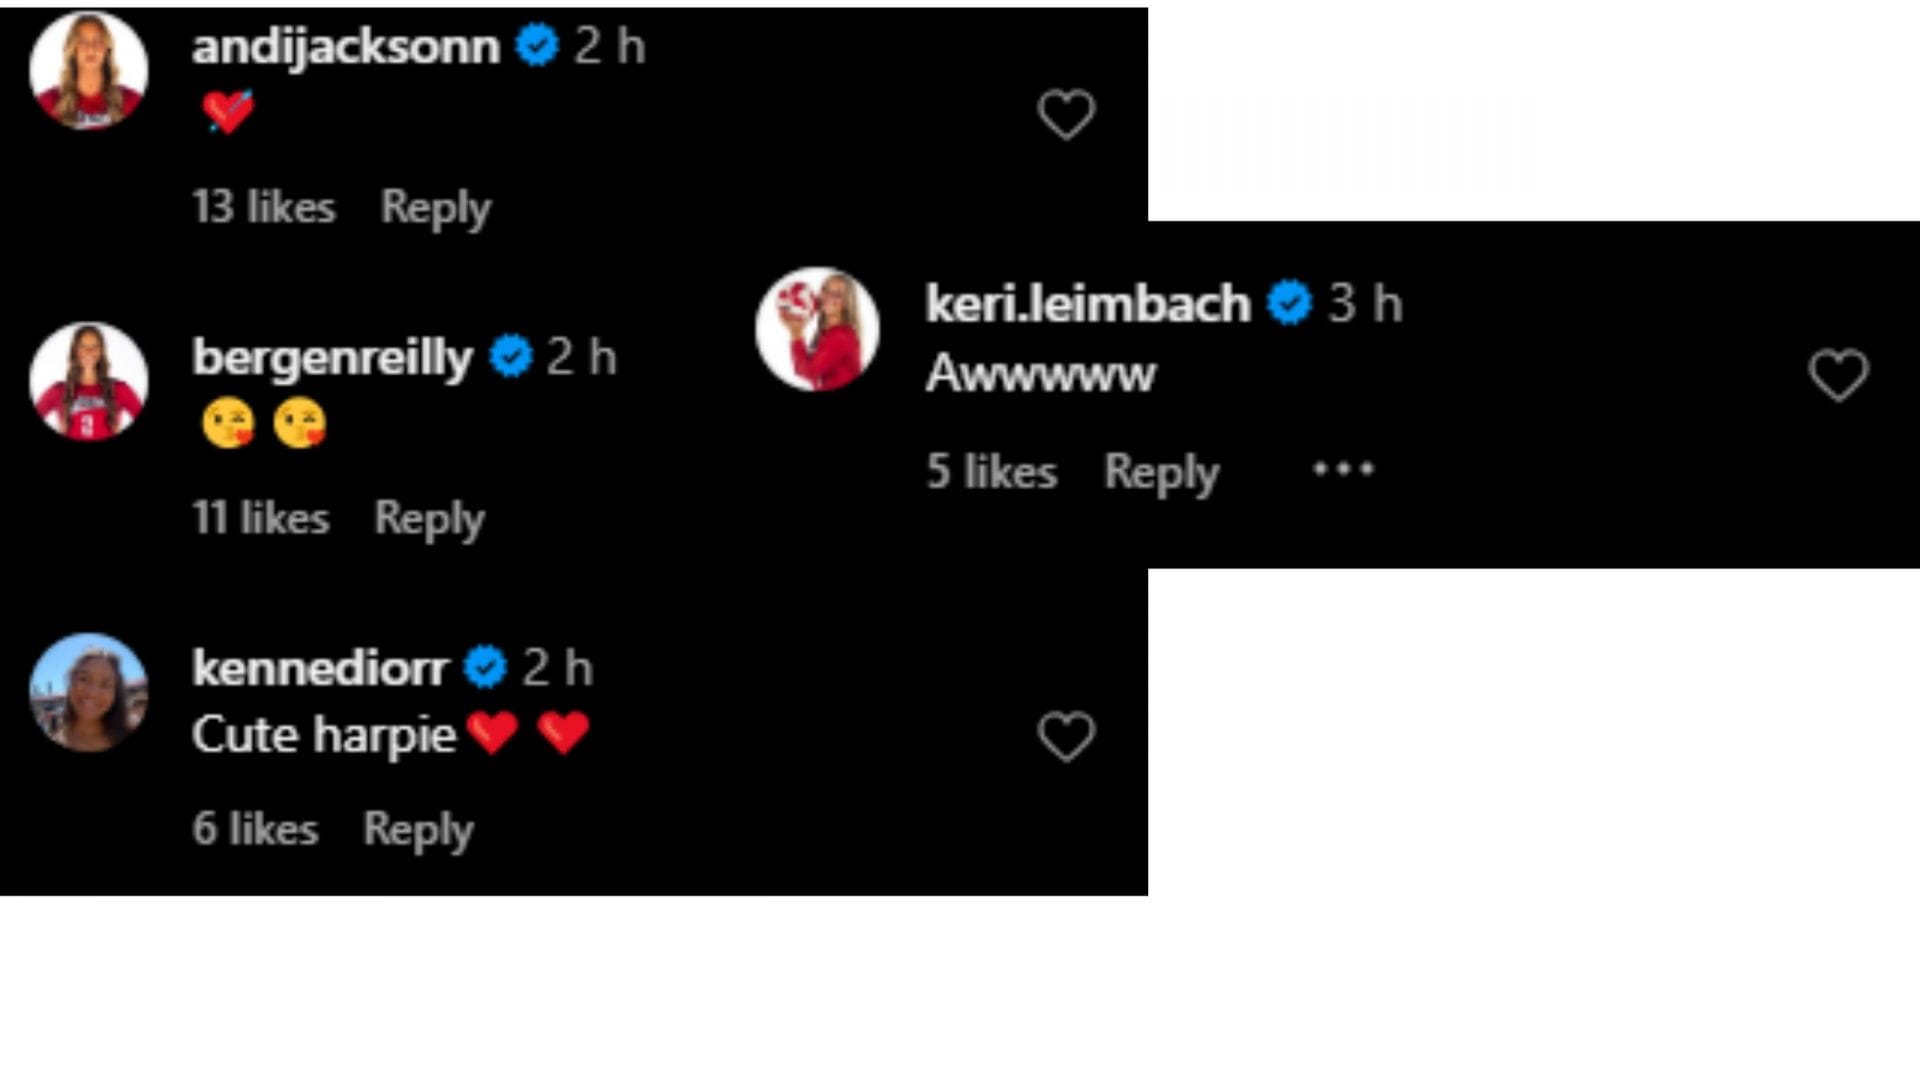View 13 likes on andijacksonn's comment
Image resolution: width=1920 pixels, height=1080 pixels.
point(265,207)
